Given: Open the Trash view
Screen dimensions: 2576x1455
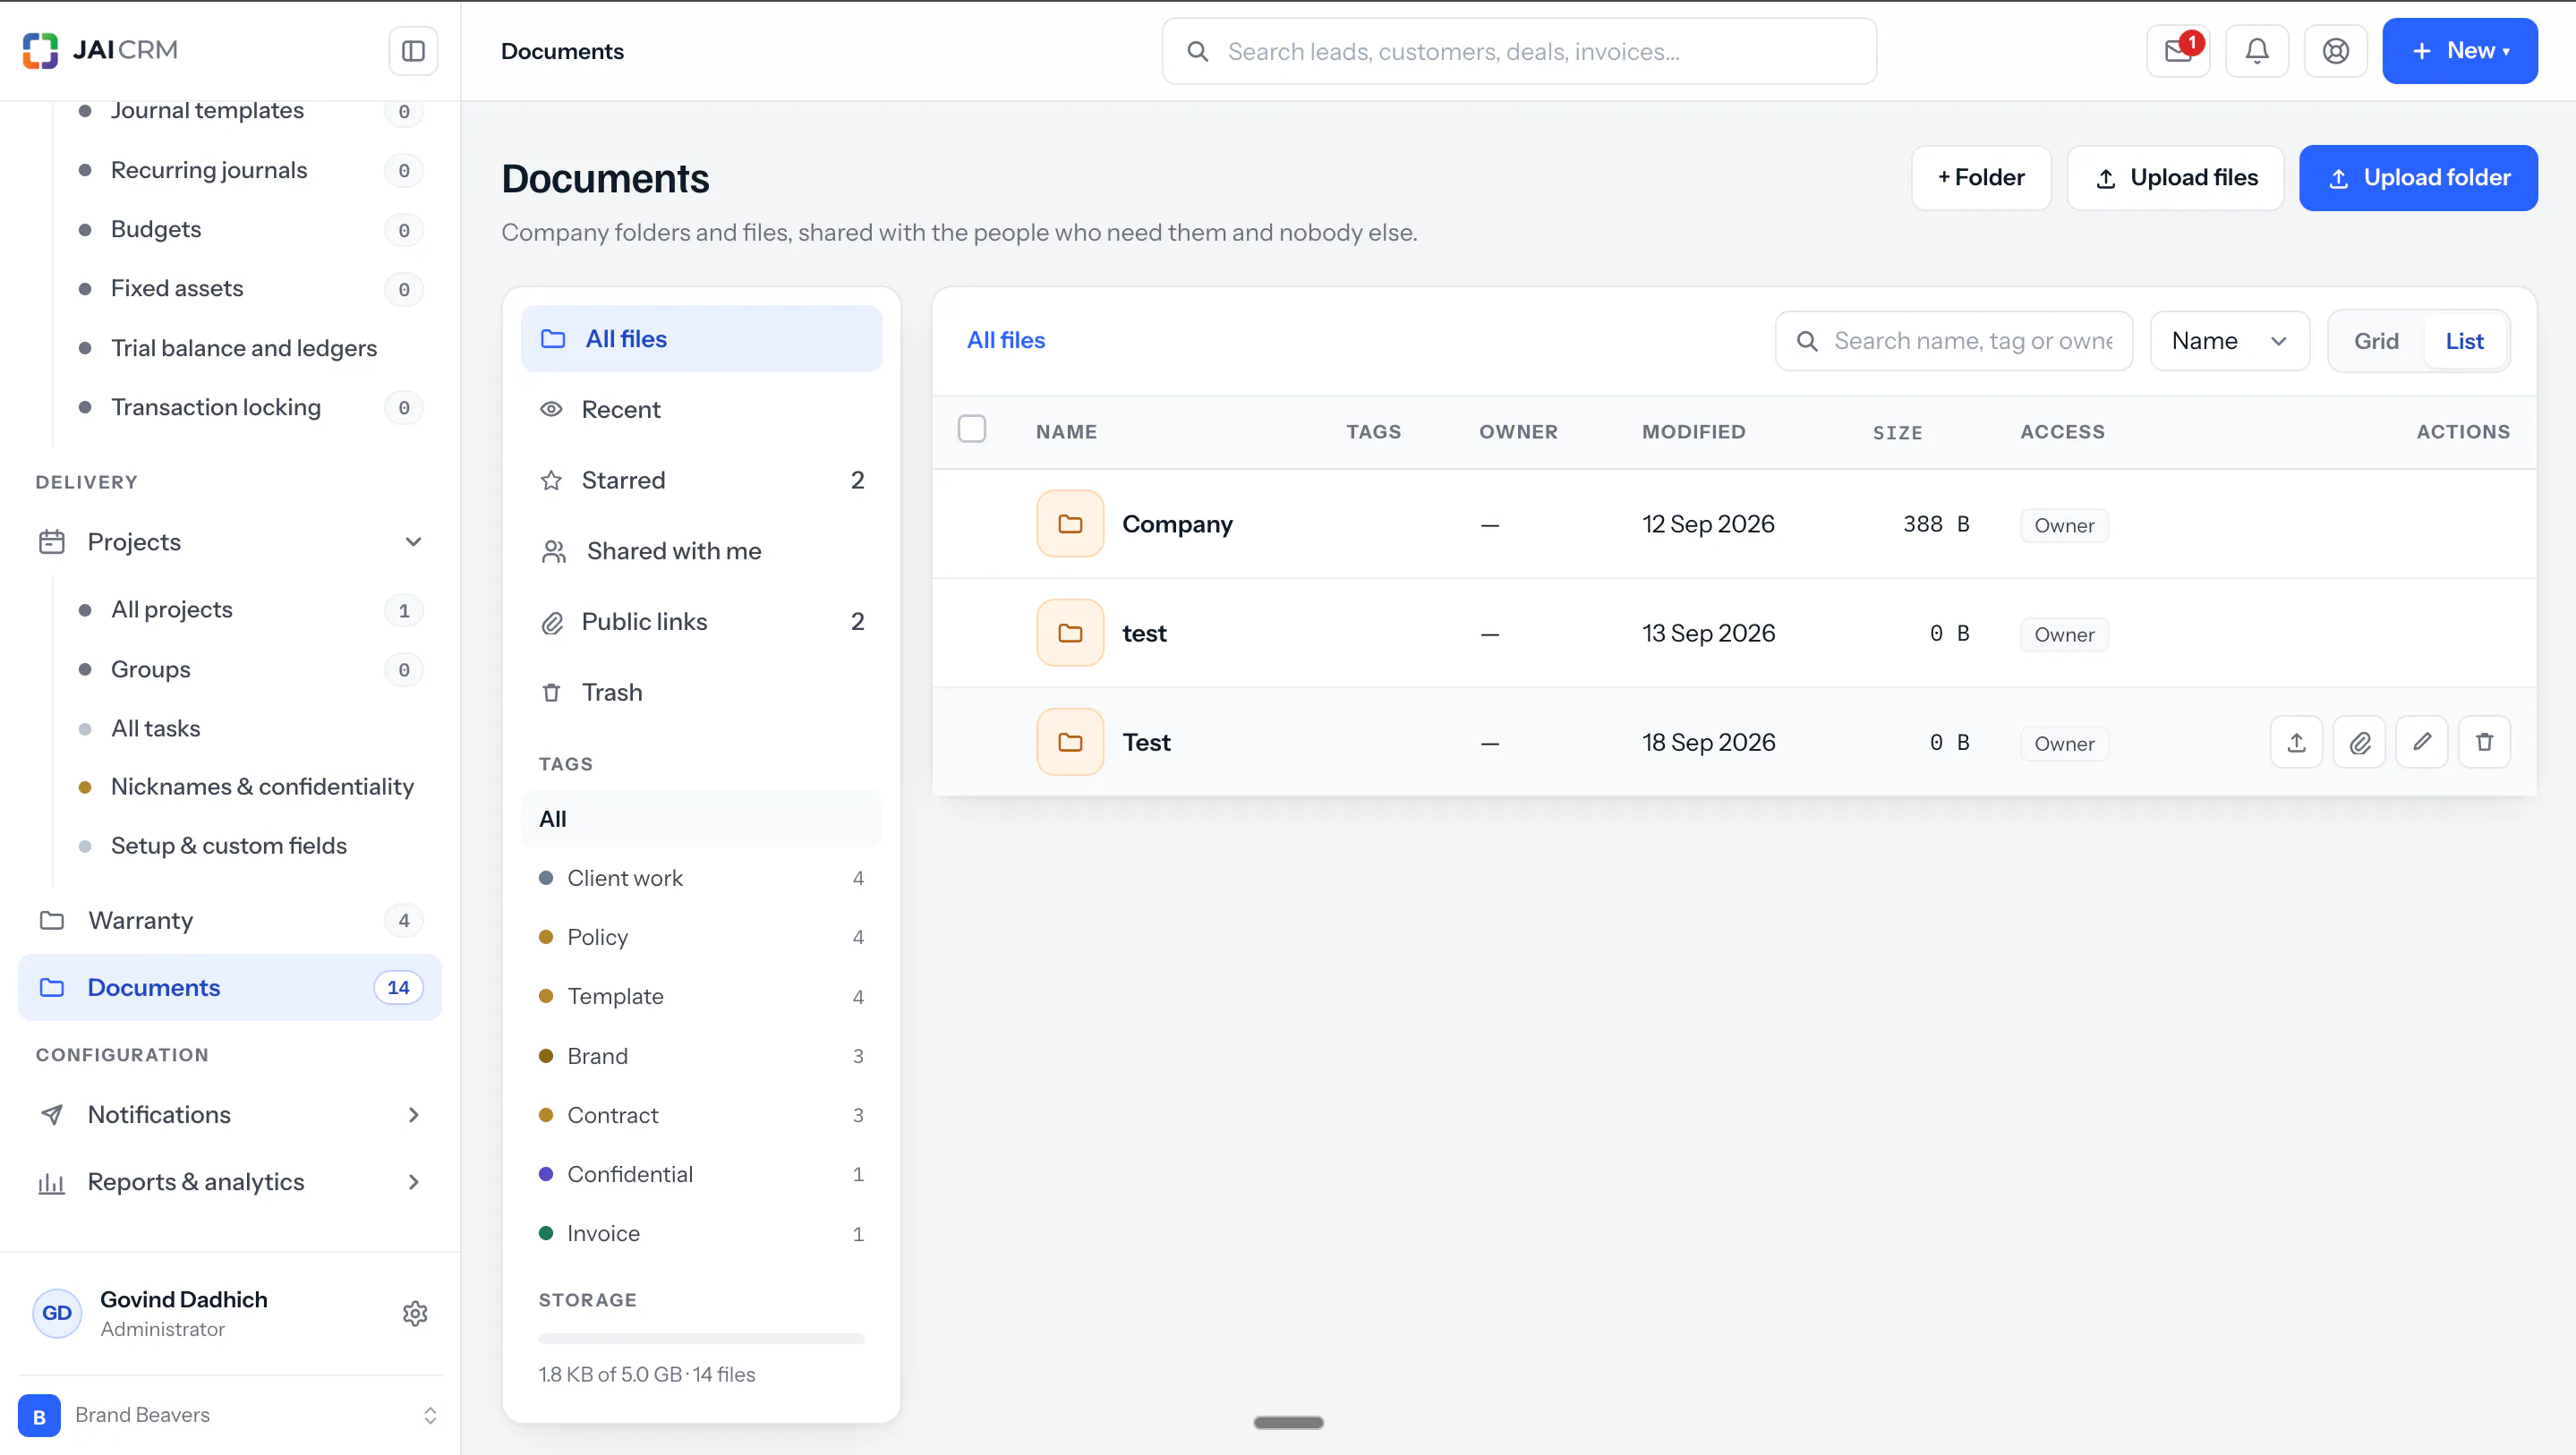Looking at the screenshot, I should (x=701, y=693).
